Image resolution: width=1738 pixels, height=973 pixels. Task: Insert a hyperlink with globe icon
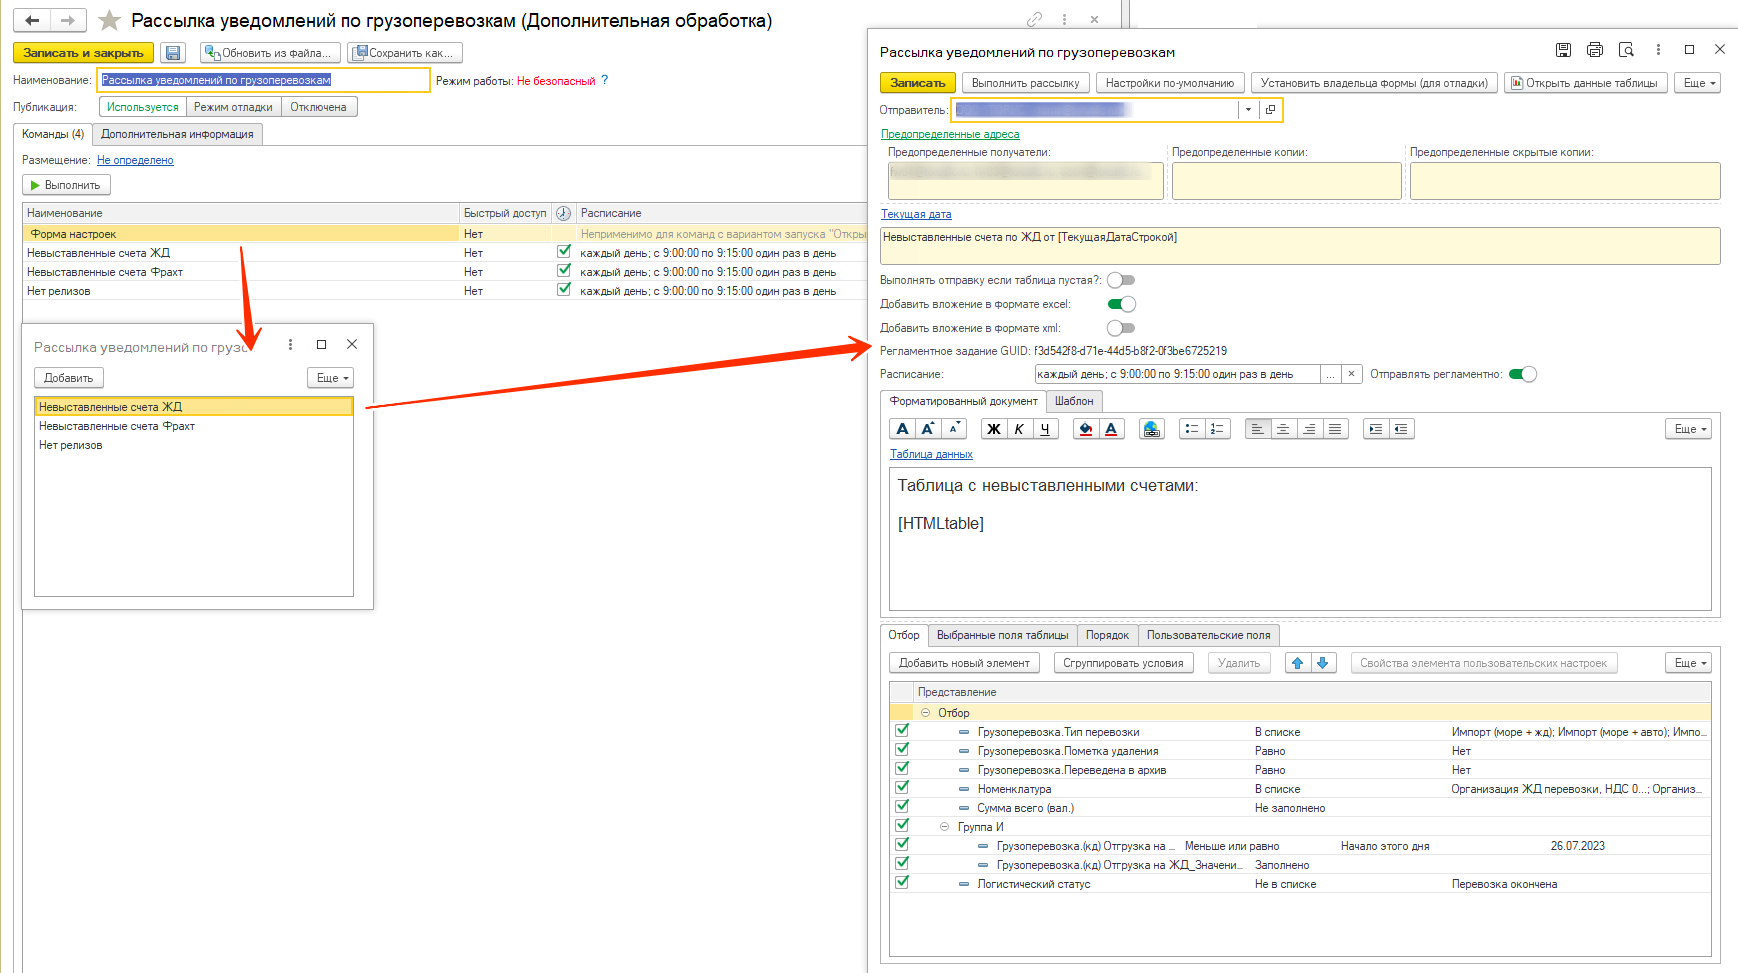(1151, 429)
